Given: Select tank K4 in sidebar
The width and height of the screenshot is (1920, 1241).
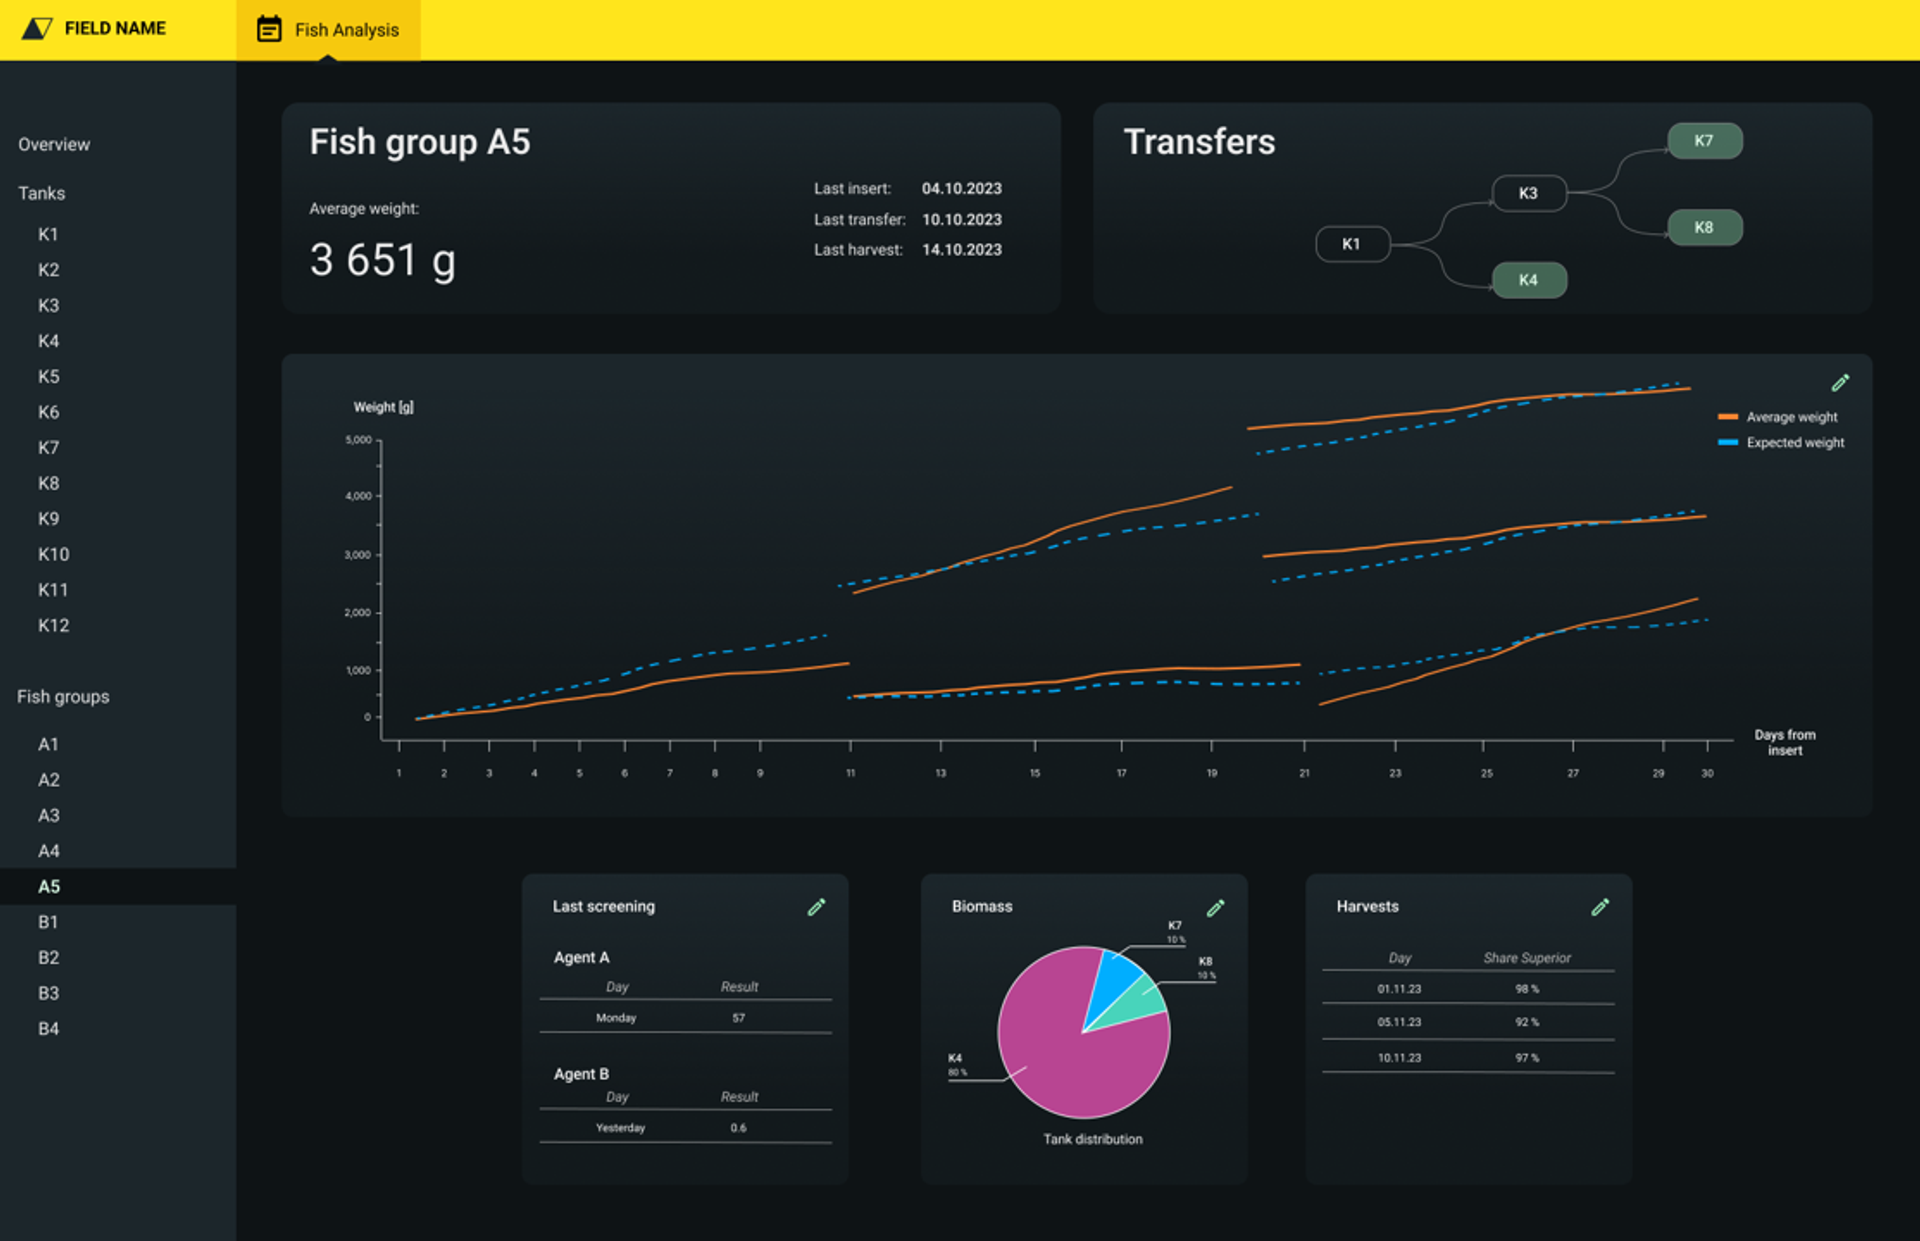Looking at the screenshot, I should 48,341.
